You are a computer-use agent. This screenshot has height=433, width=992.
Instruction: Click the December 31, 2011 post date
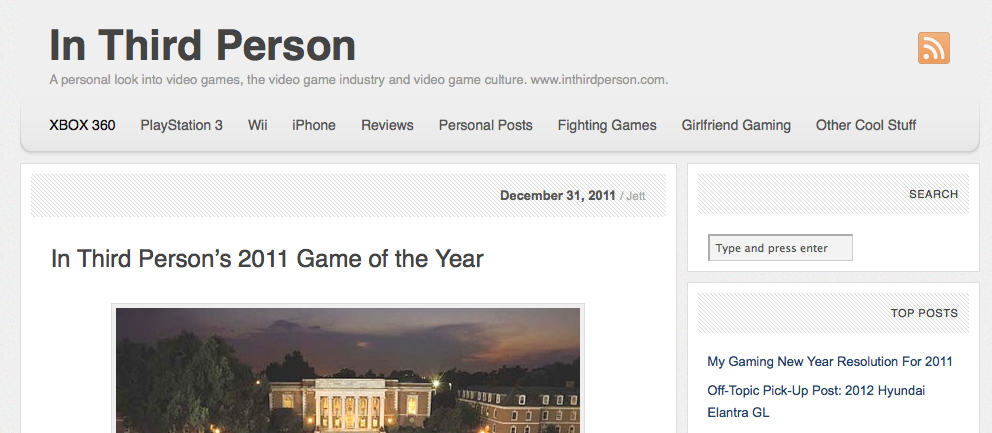coord(557,196)
